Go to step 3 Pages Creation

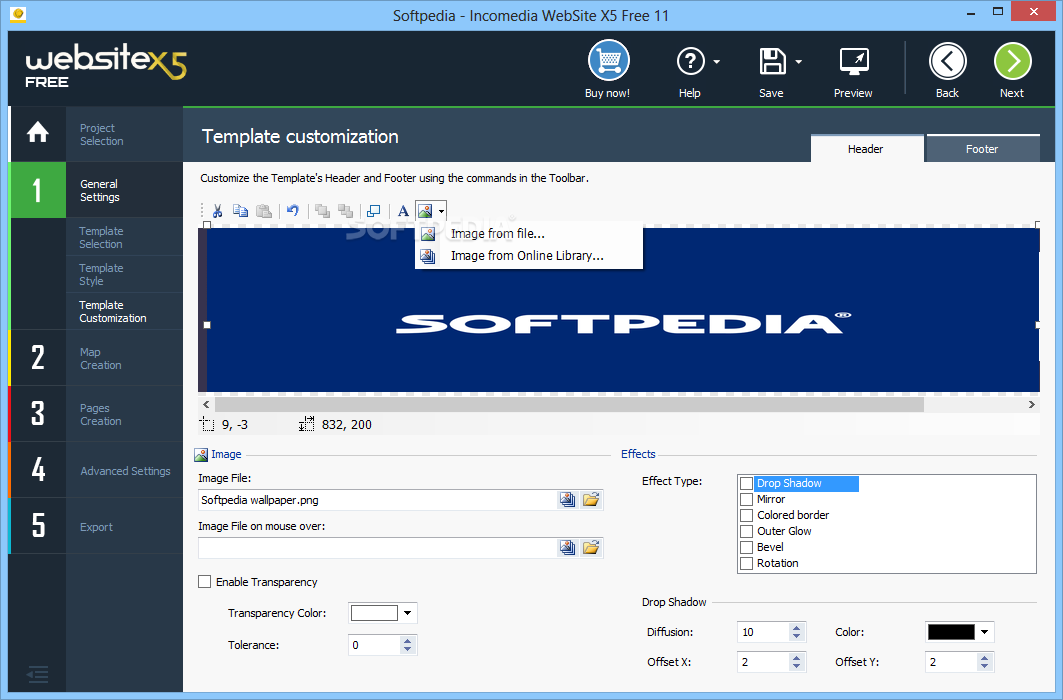click(97, 414)
